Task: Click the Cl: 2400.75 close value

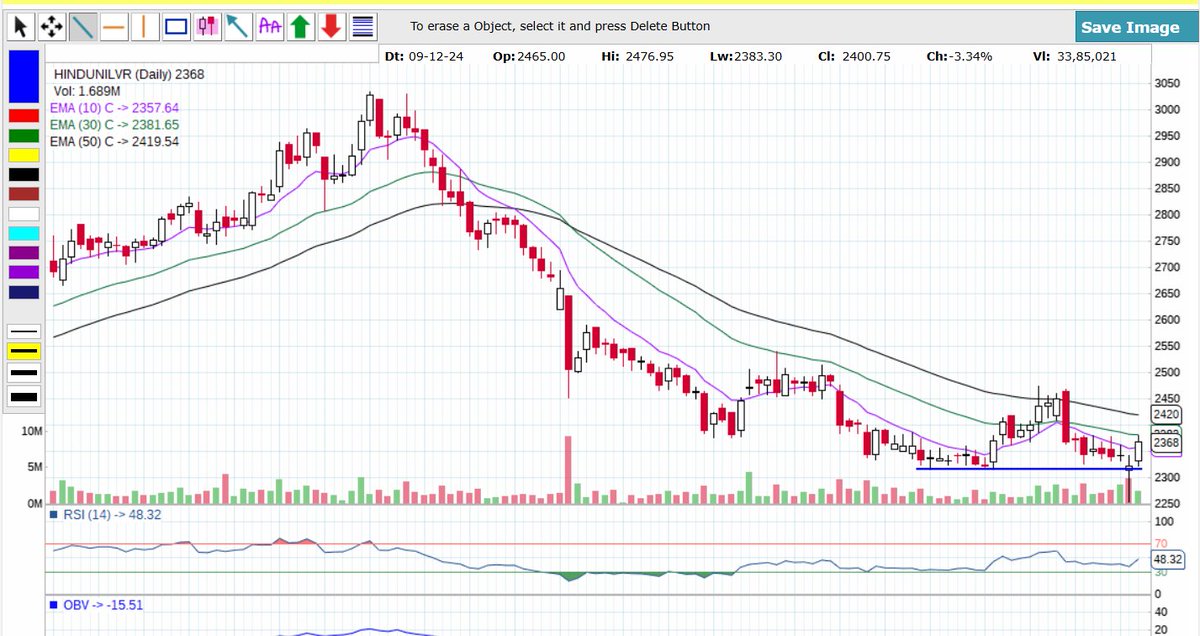Action: 854,57
